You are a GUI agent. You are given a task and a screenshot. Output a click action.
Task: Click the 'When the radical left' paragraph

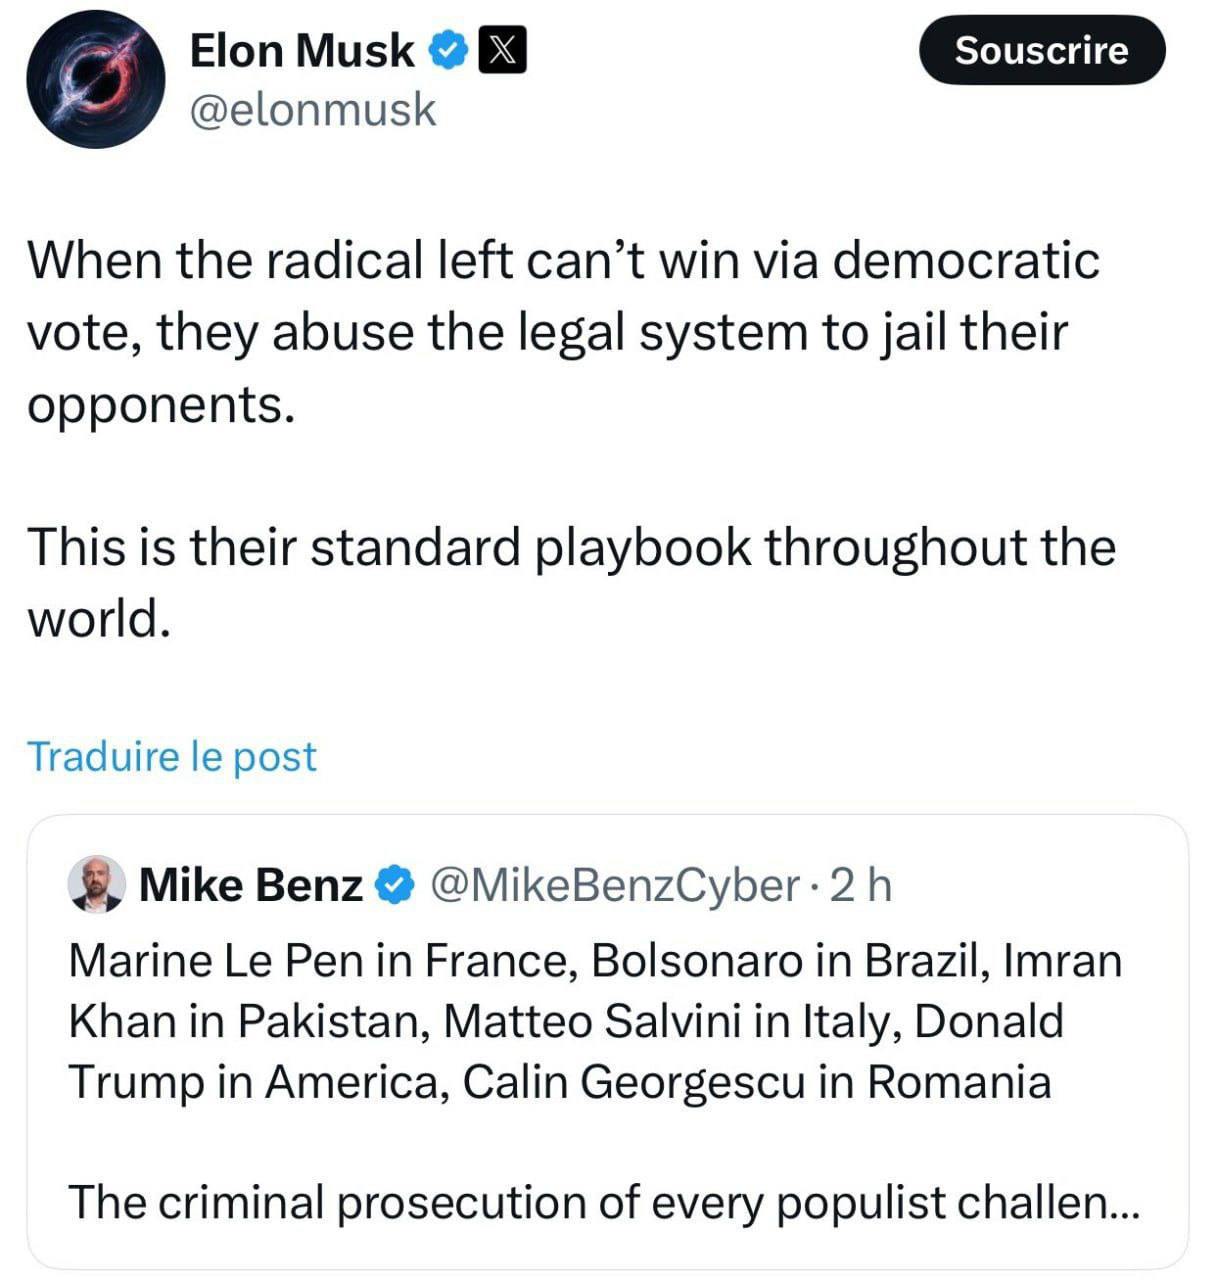click(x=562, y=332)
